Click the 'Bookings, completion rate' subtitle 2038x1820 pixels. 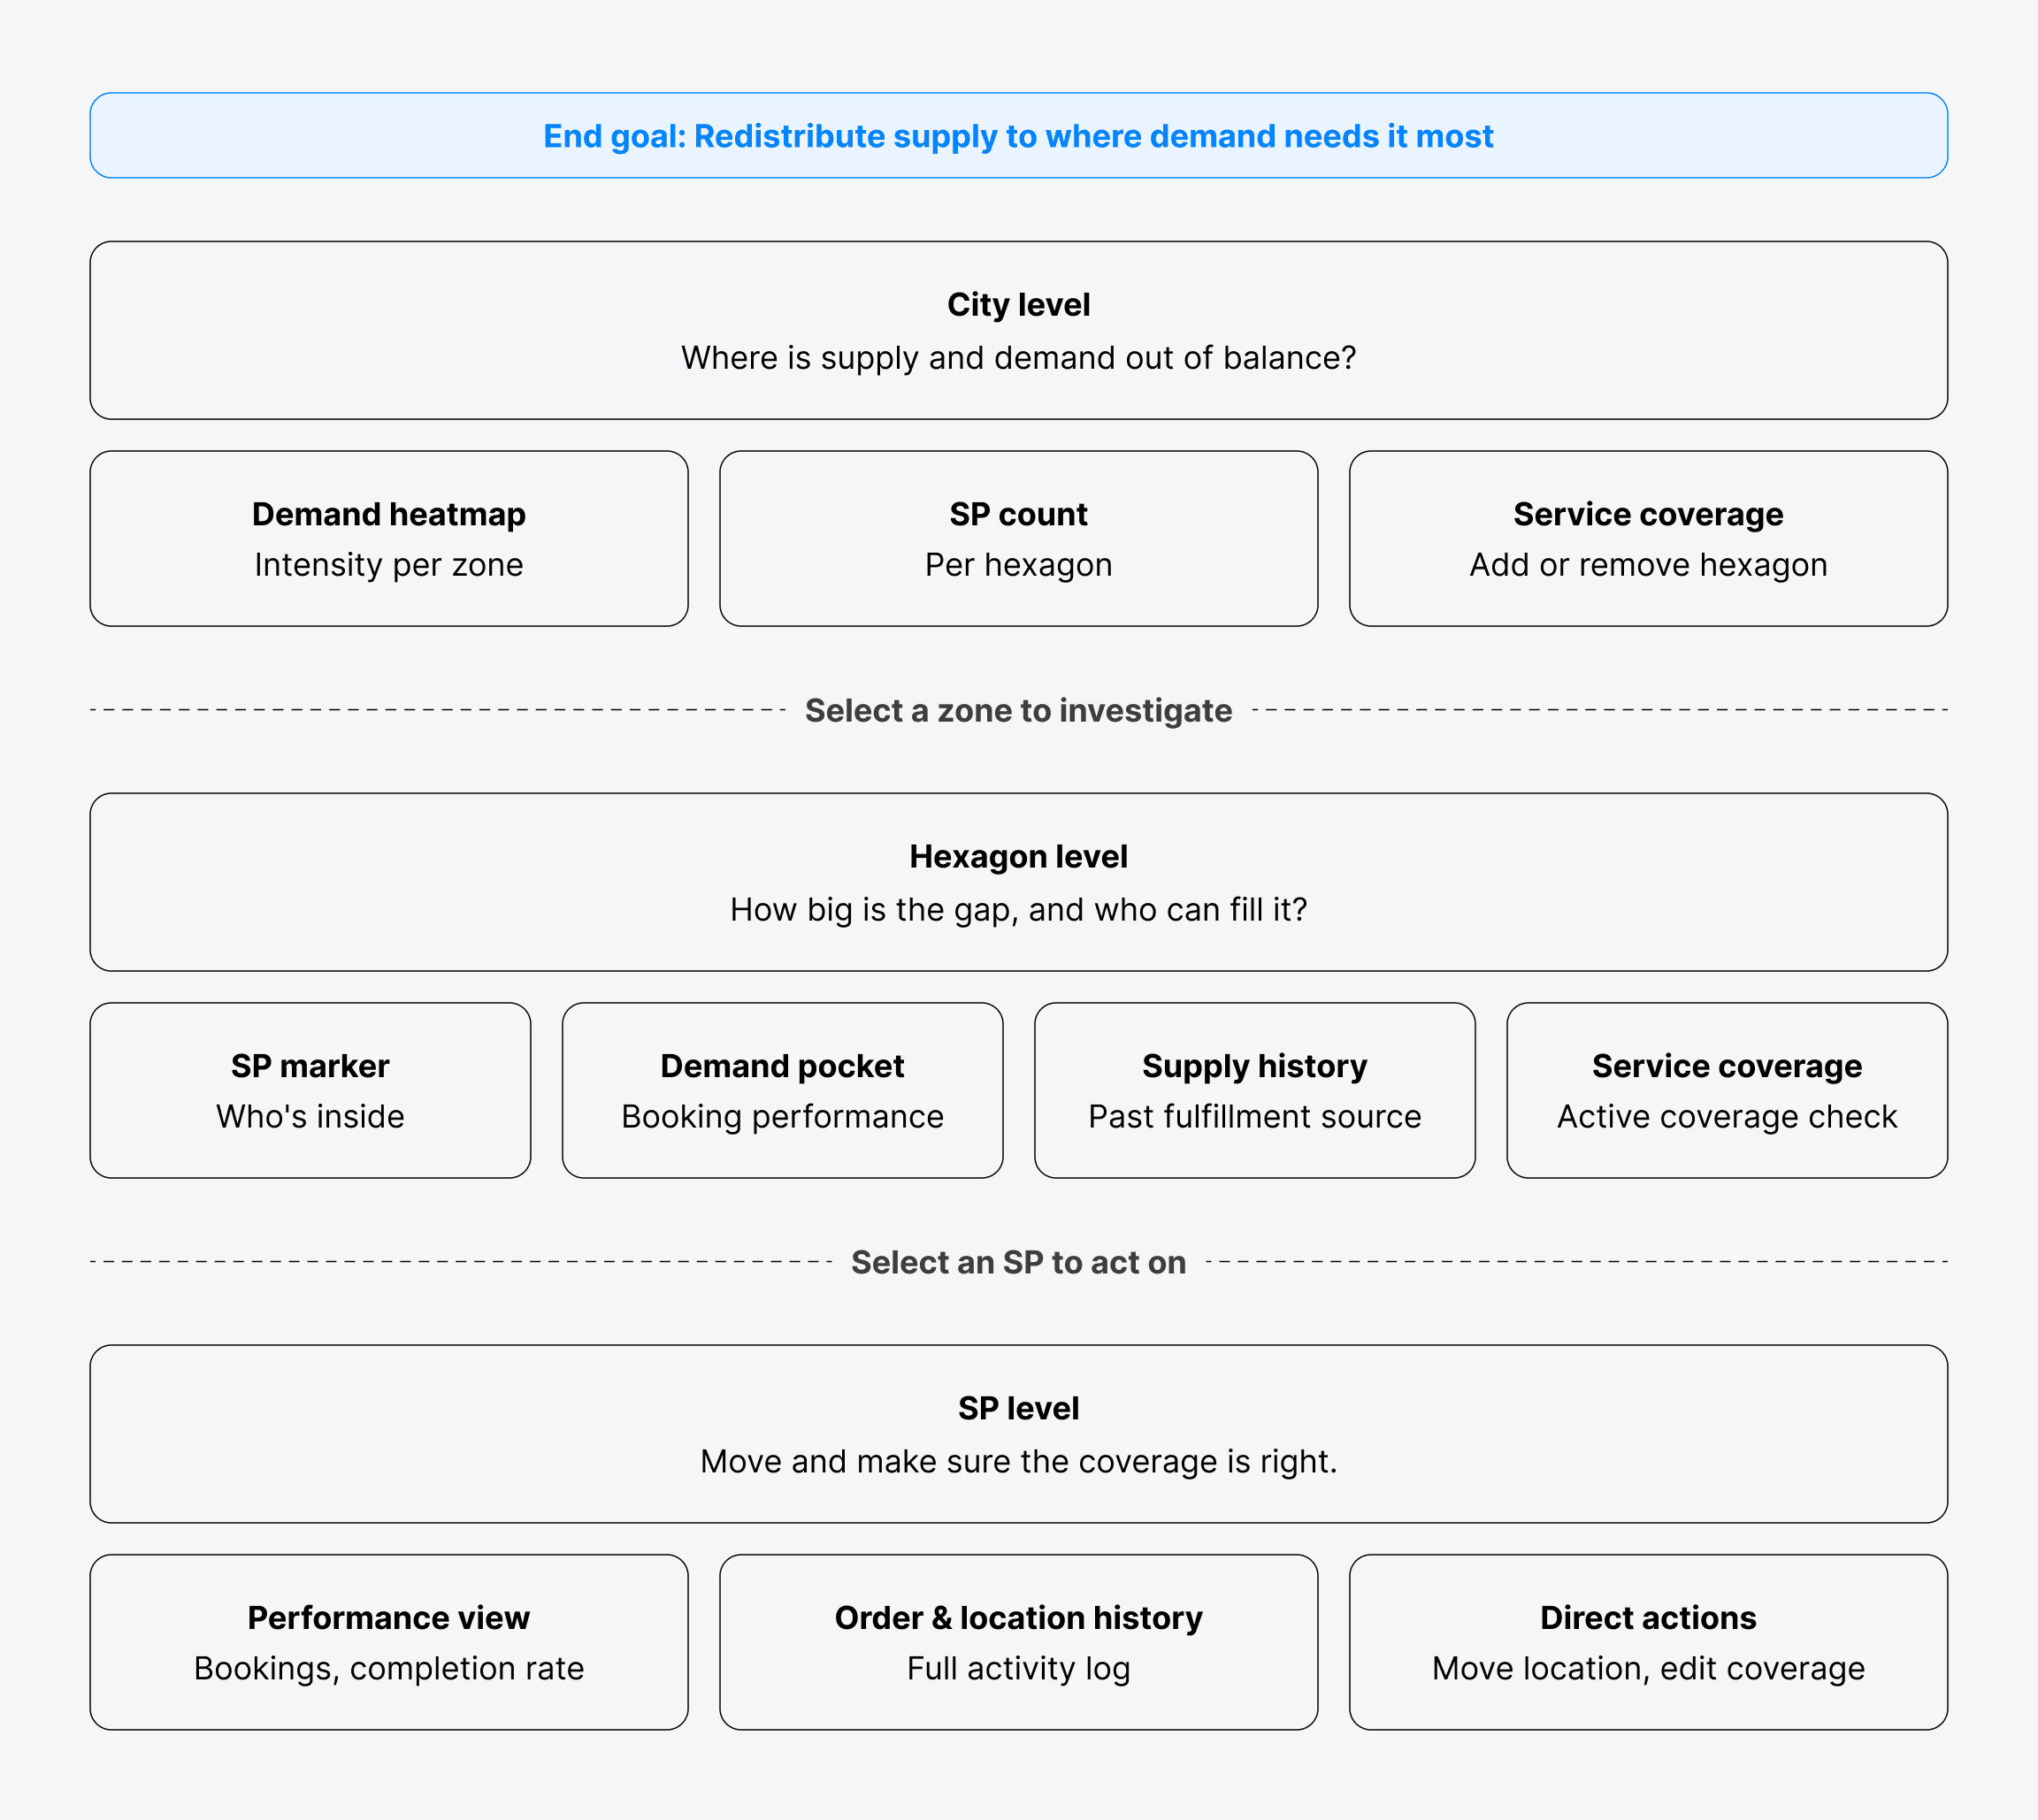point(388,1668)
